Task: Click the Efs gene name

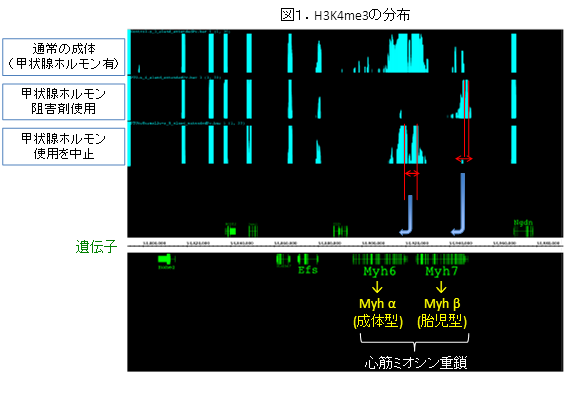Action: point(308,270)
